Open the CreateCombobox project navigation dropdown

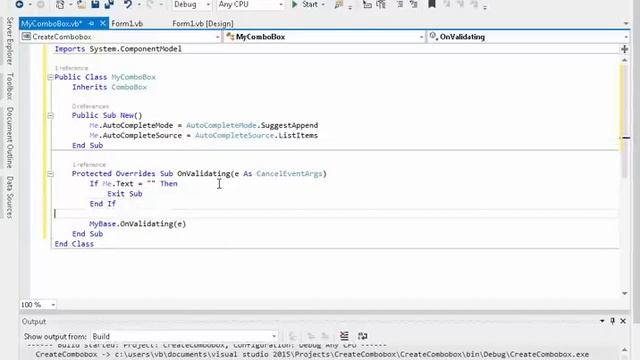pyautogui.click(x=121, y=37)
